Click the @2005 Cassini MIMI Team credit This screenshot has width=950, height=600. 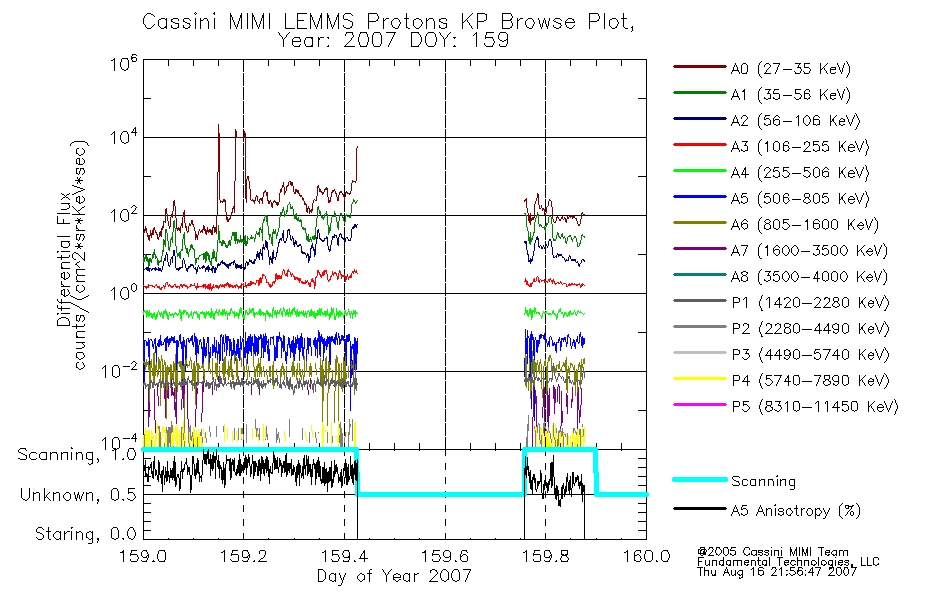coord(773,552)
